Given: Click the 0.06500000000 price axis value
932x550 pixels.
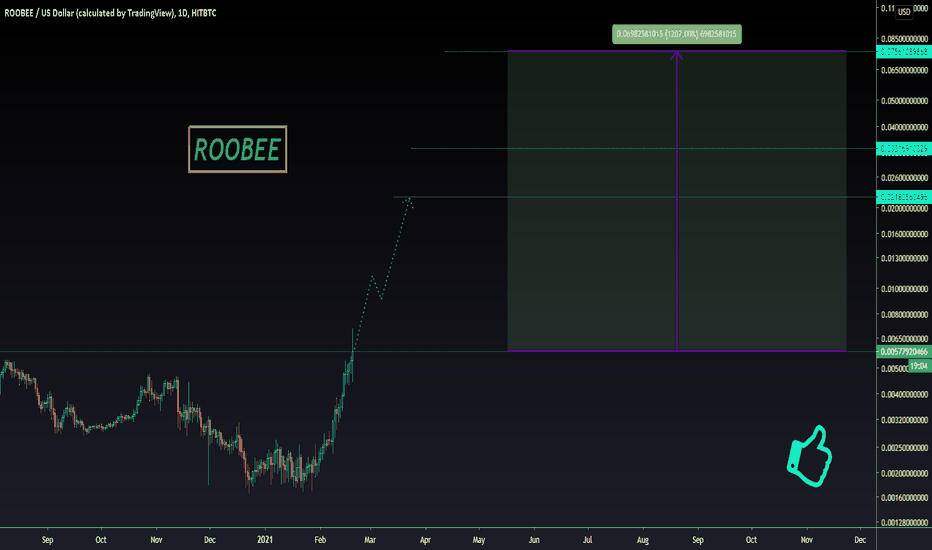Looking at the screenshot, I should 904,70.
